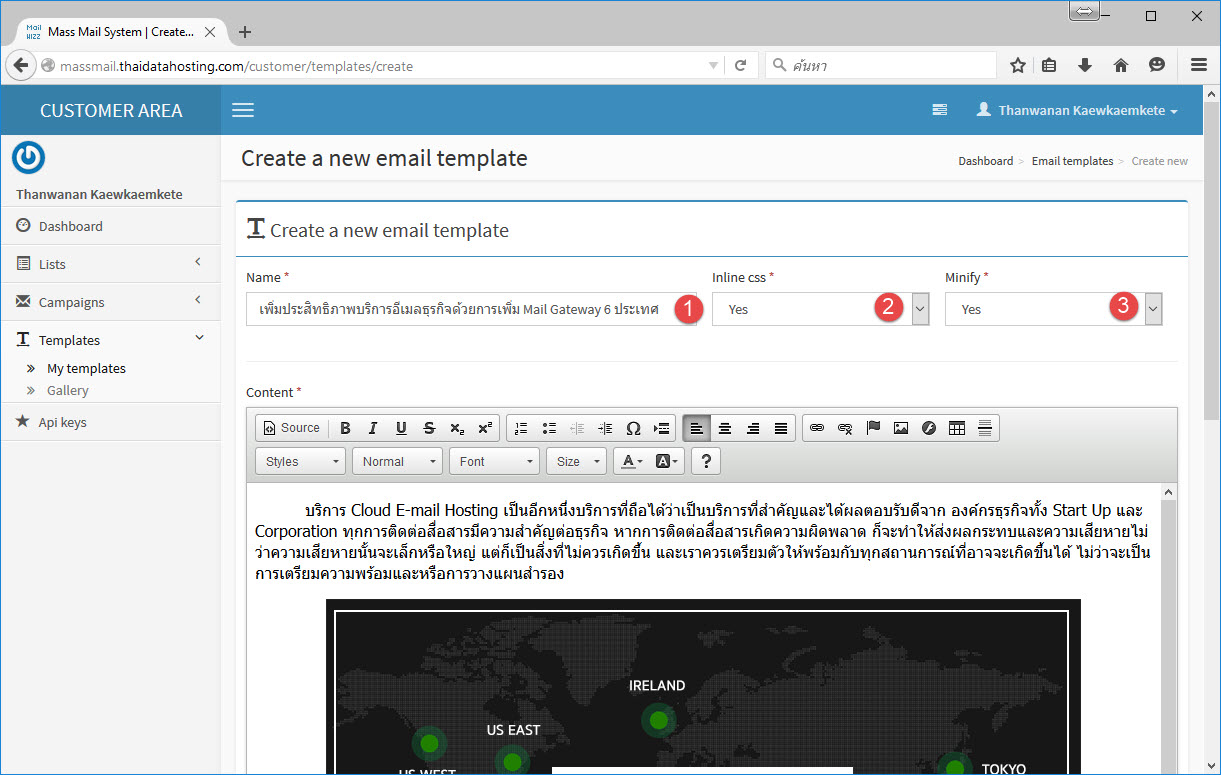Open the Inline css dropdown

[x=820, y=309]
